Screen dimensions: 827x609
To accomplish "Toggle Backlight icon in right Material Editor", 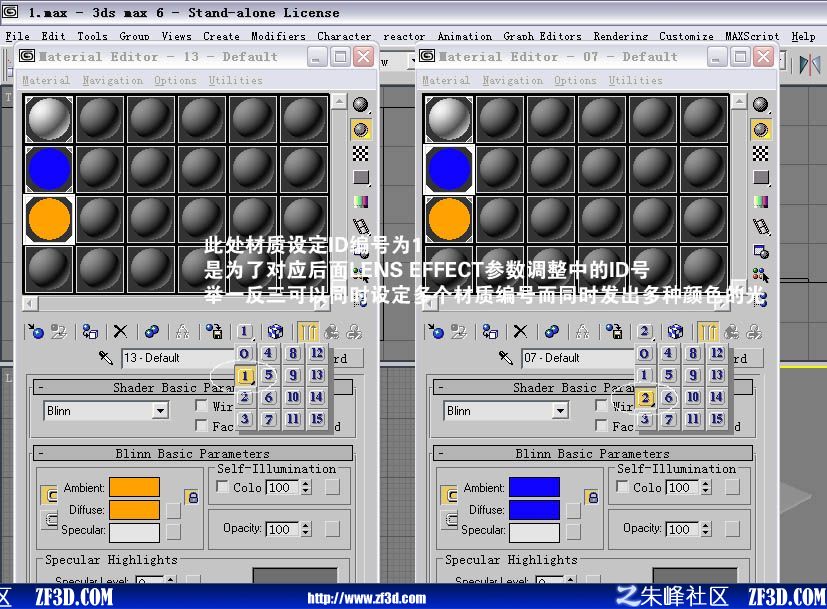I will 761,130.
